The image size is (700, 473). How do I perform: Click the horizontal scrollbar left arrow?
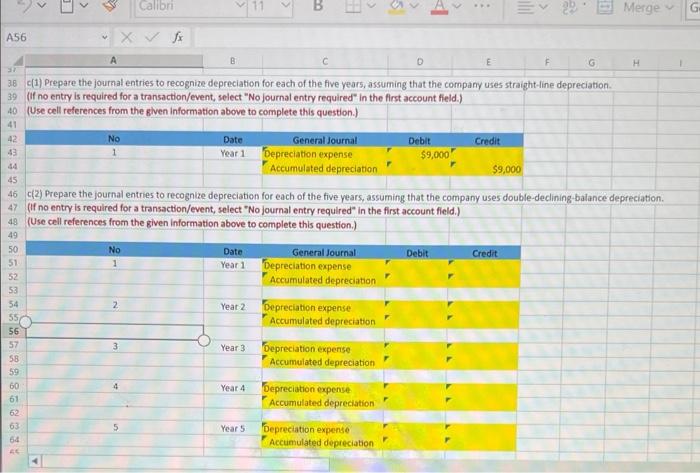tap(34, 461)
